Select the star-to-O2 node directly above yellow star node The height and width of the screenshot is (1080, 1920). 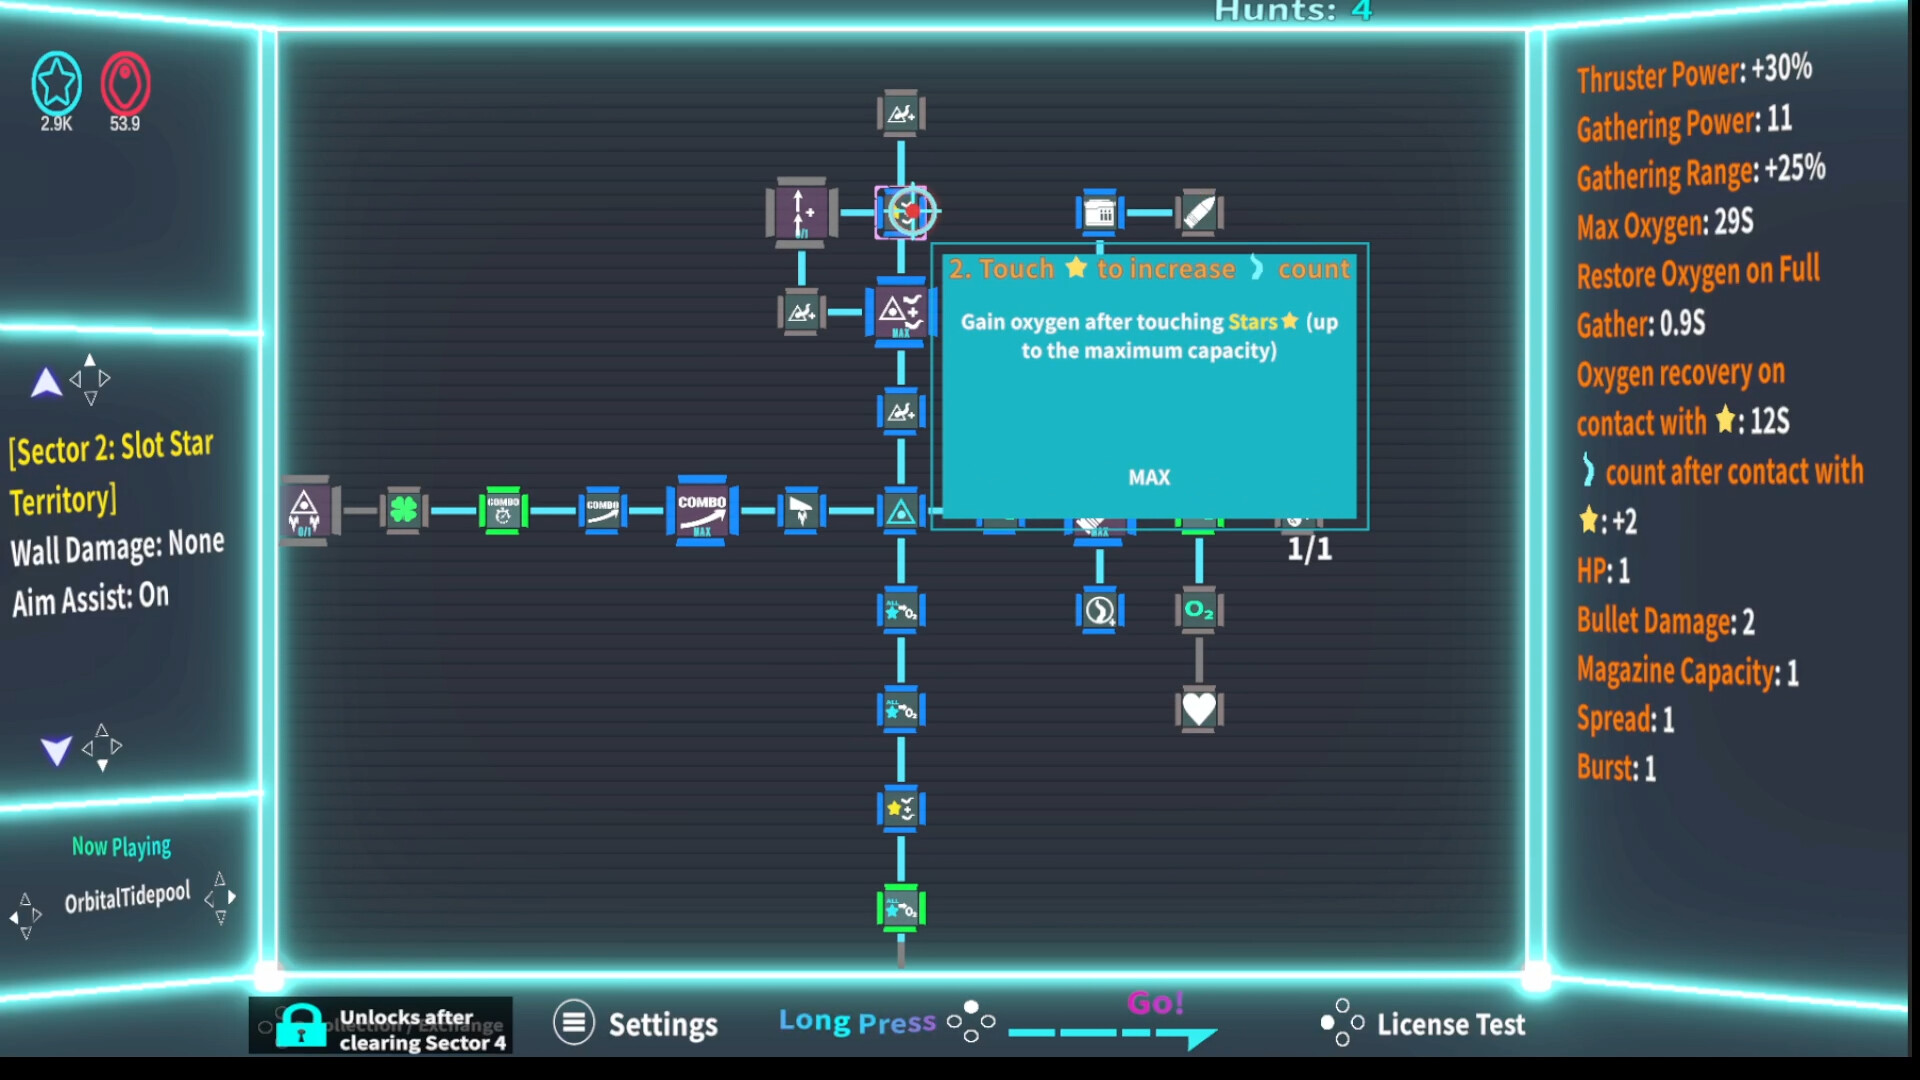[x=901, y=710]
